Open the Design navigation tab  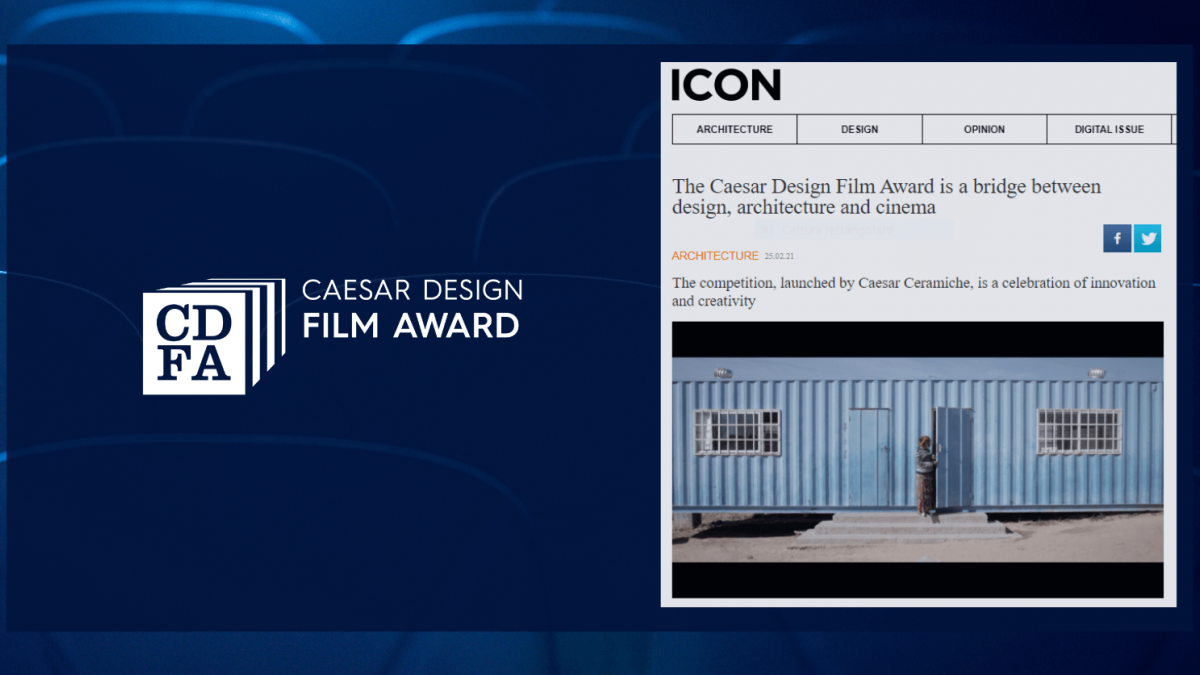860,129
